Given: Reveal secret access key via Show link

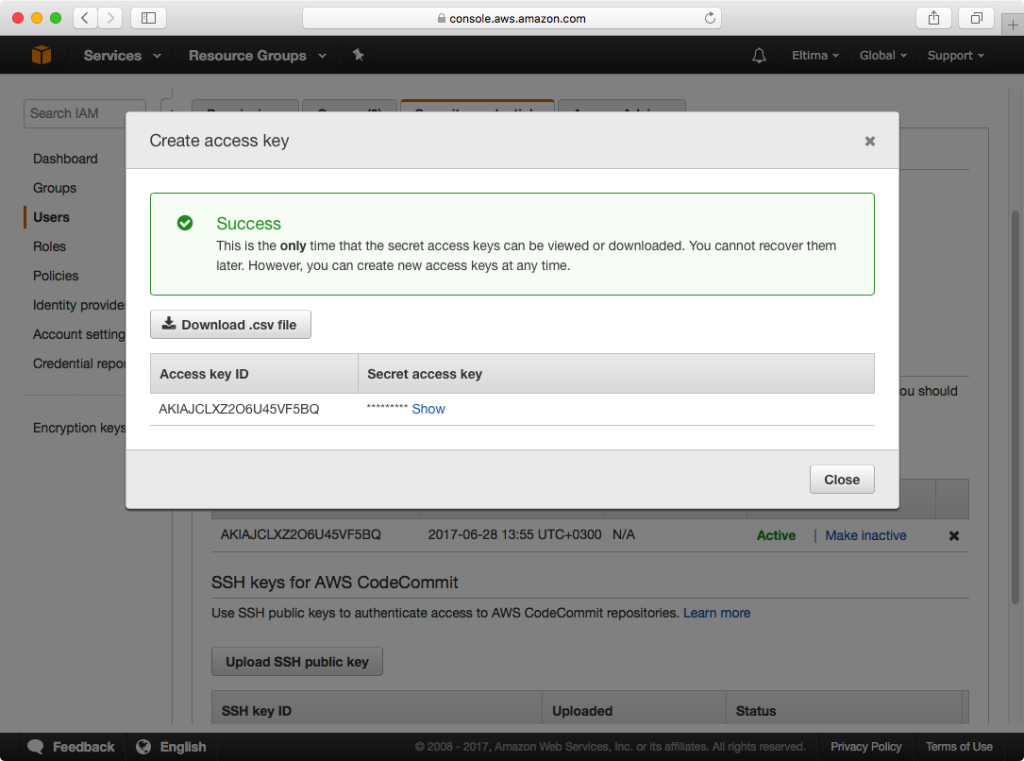Looking at the screenshot, I should click(x=428, y=409).
